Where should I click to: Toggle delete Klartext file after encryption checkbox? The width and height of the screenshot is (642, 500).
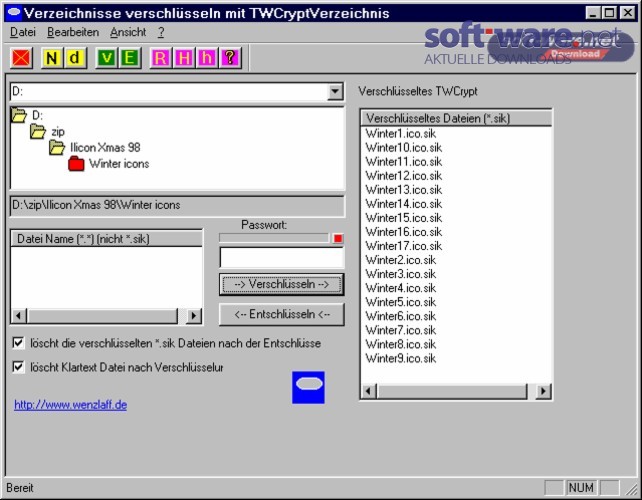click(x=18, y=367)
